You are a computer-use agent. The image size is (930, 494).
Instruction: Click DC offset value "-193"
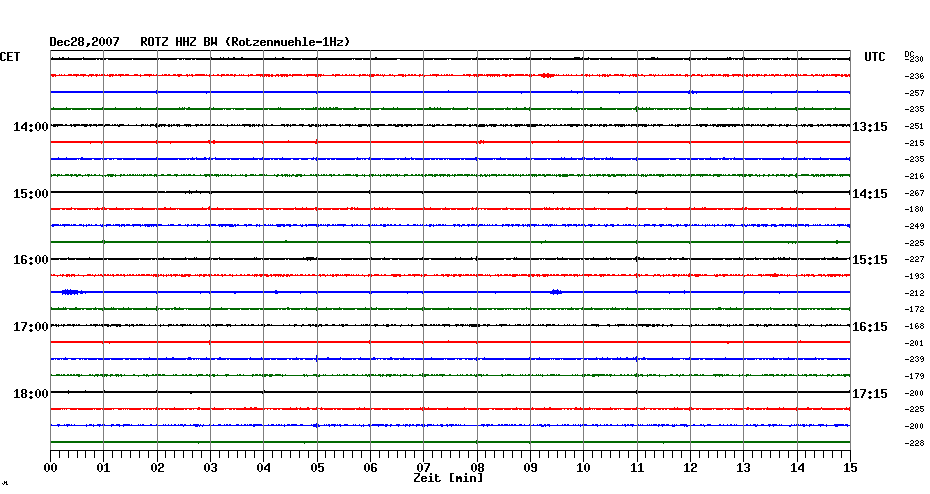tap(914, 276)
